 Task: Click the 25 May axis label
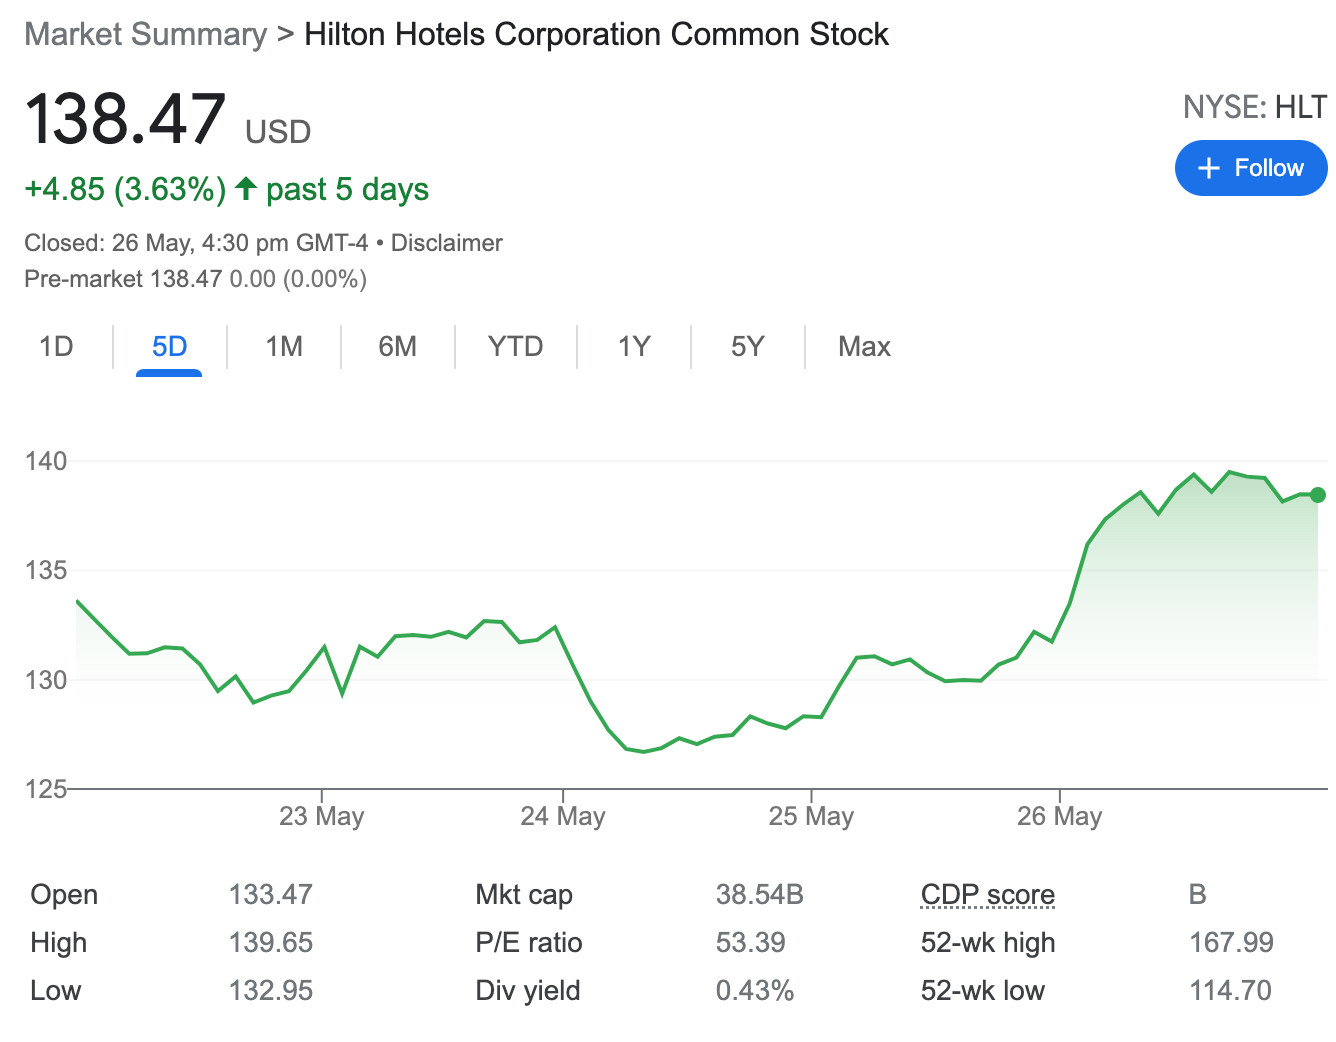click(x=811, y=816)
